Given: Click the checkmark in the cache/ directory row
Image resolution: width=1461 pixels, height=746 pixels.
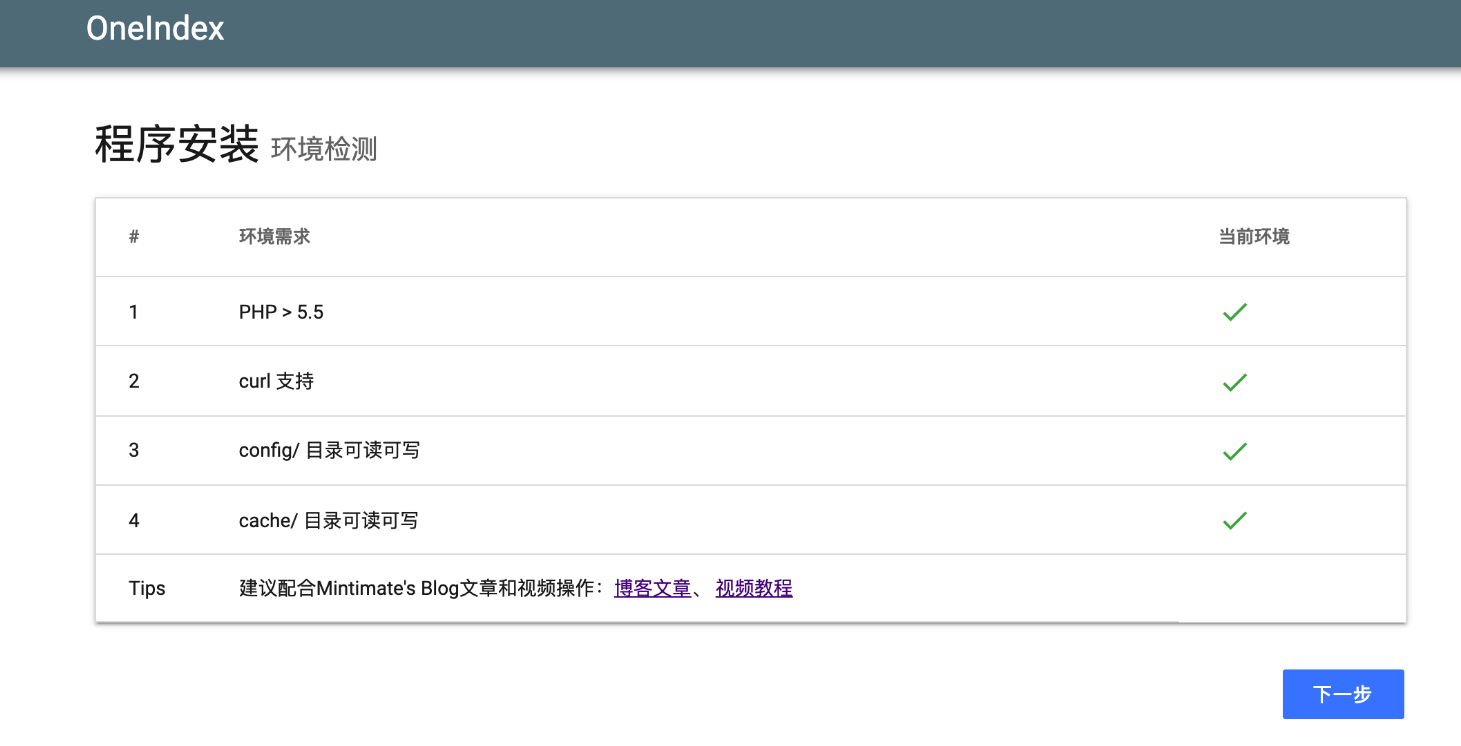Looking at the screenshot, I should (x=1234, y=520).
